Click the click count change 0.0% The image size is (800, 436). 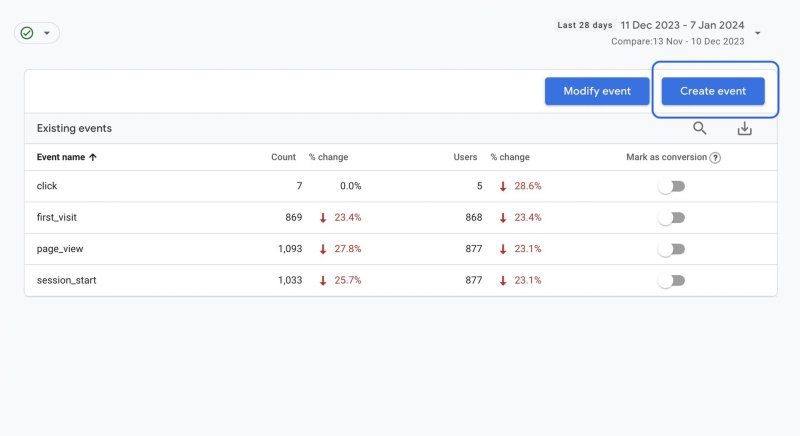pyautogui.click(x=351, y=186)
